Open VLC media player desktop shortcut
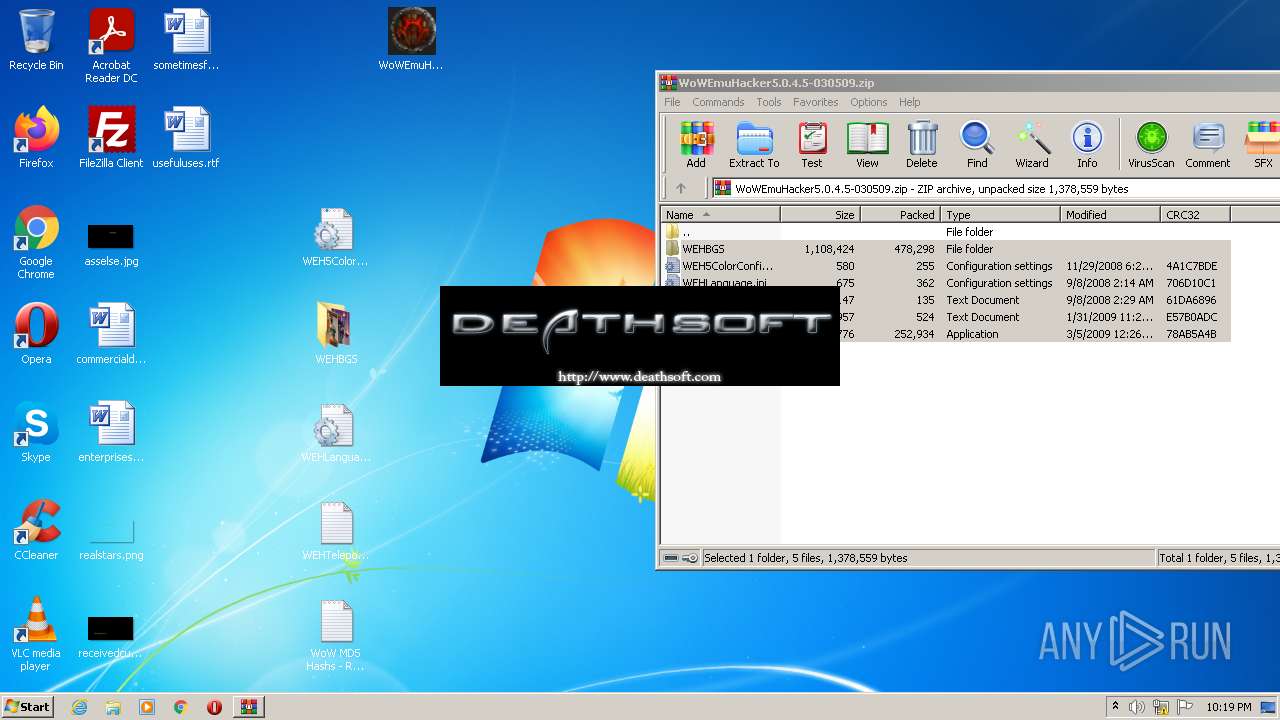1280x720 pixels. click(x=36, y=635)
